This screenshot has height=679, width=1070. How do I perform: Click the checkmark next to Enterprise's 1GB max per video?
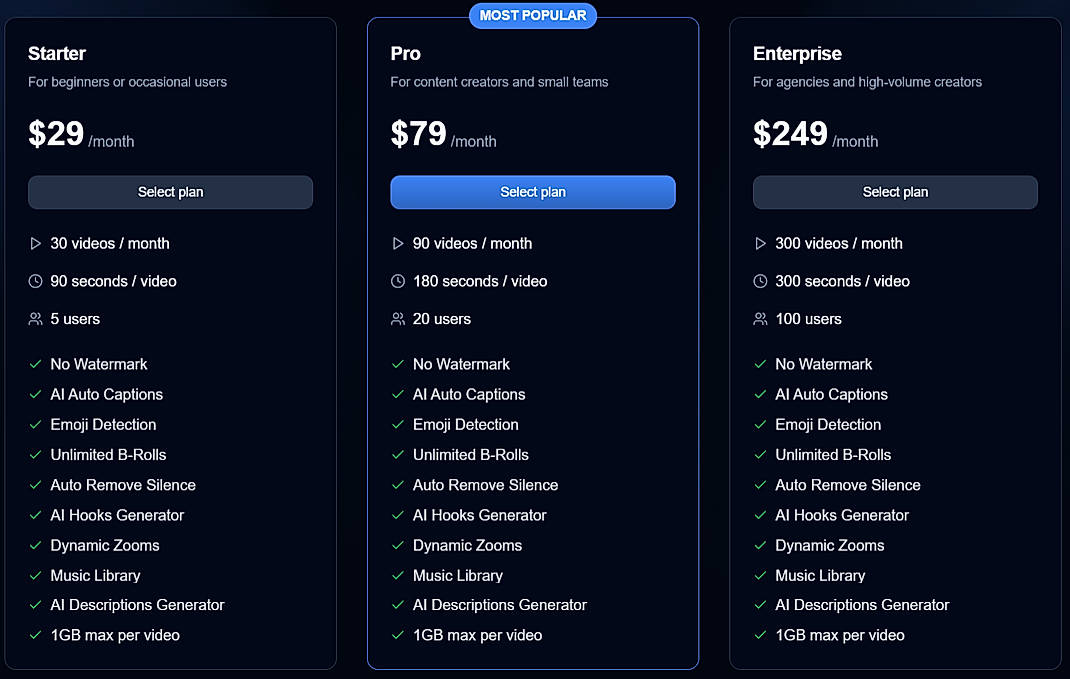[x=758, y=635]
